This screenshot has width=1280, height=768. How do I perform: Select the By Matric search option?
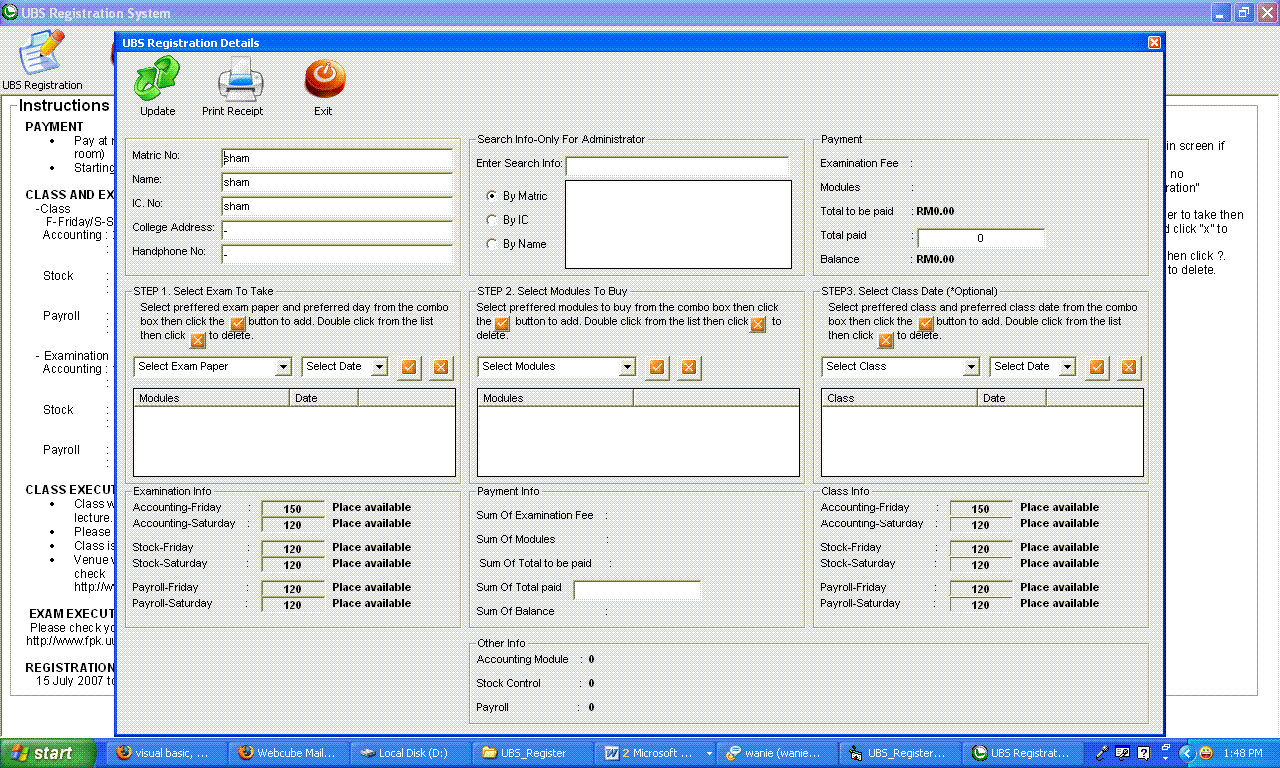tap(492, 196)
